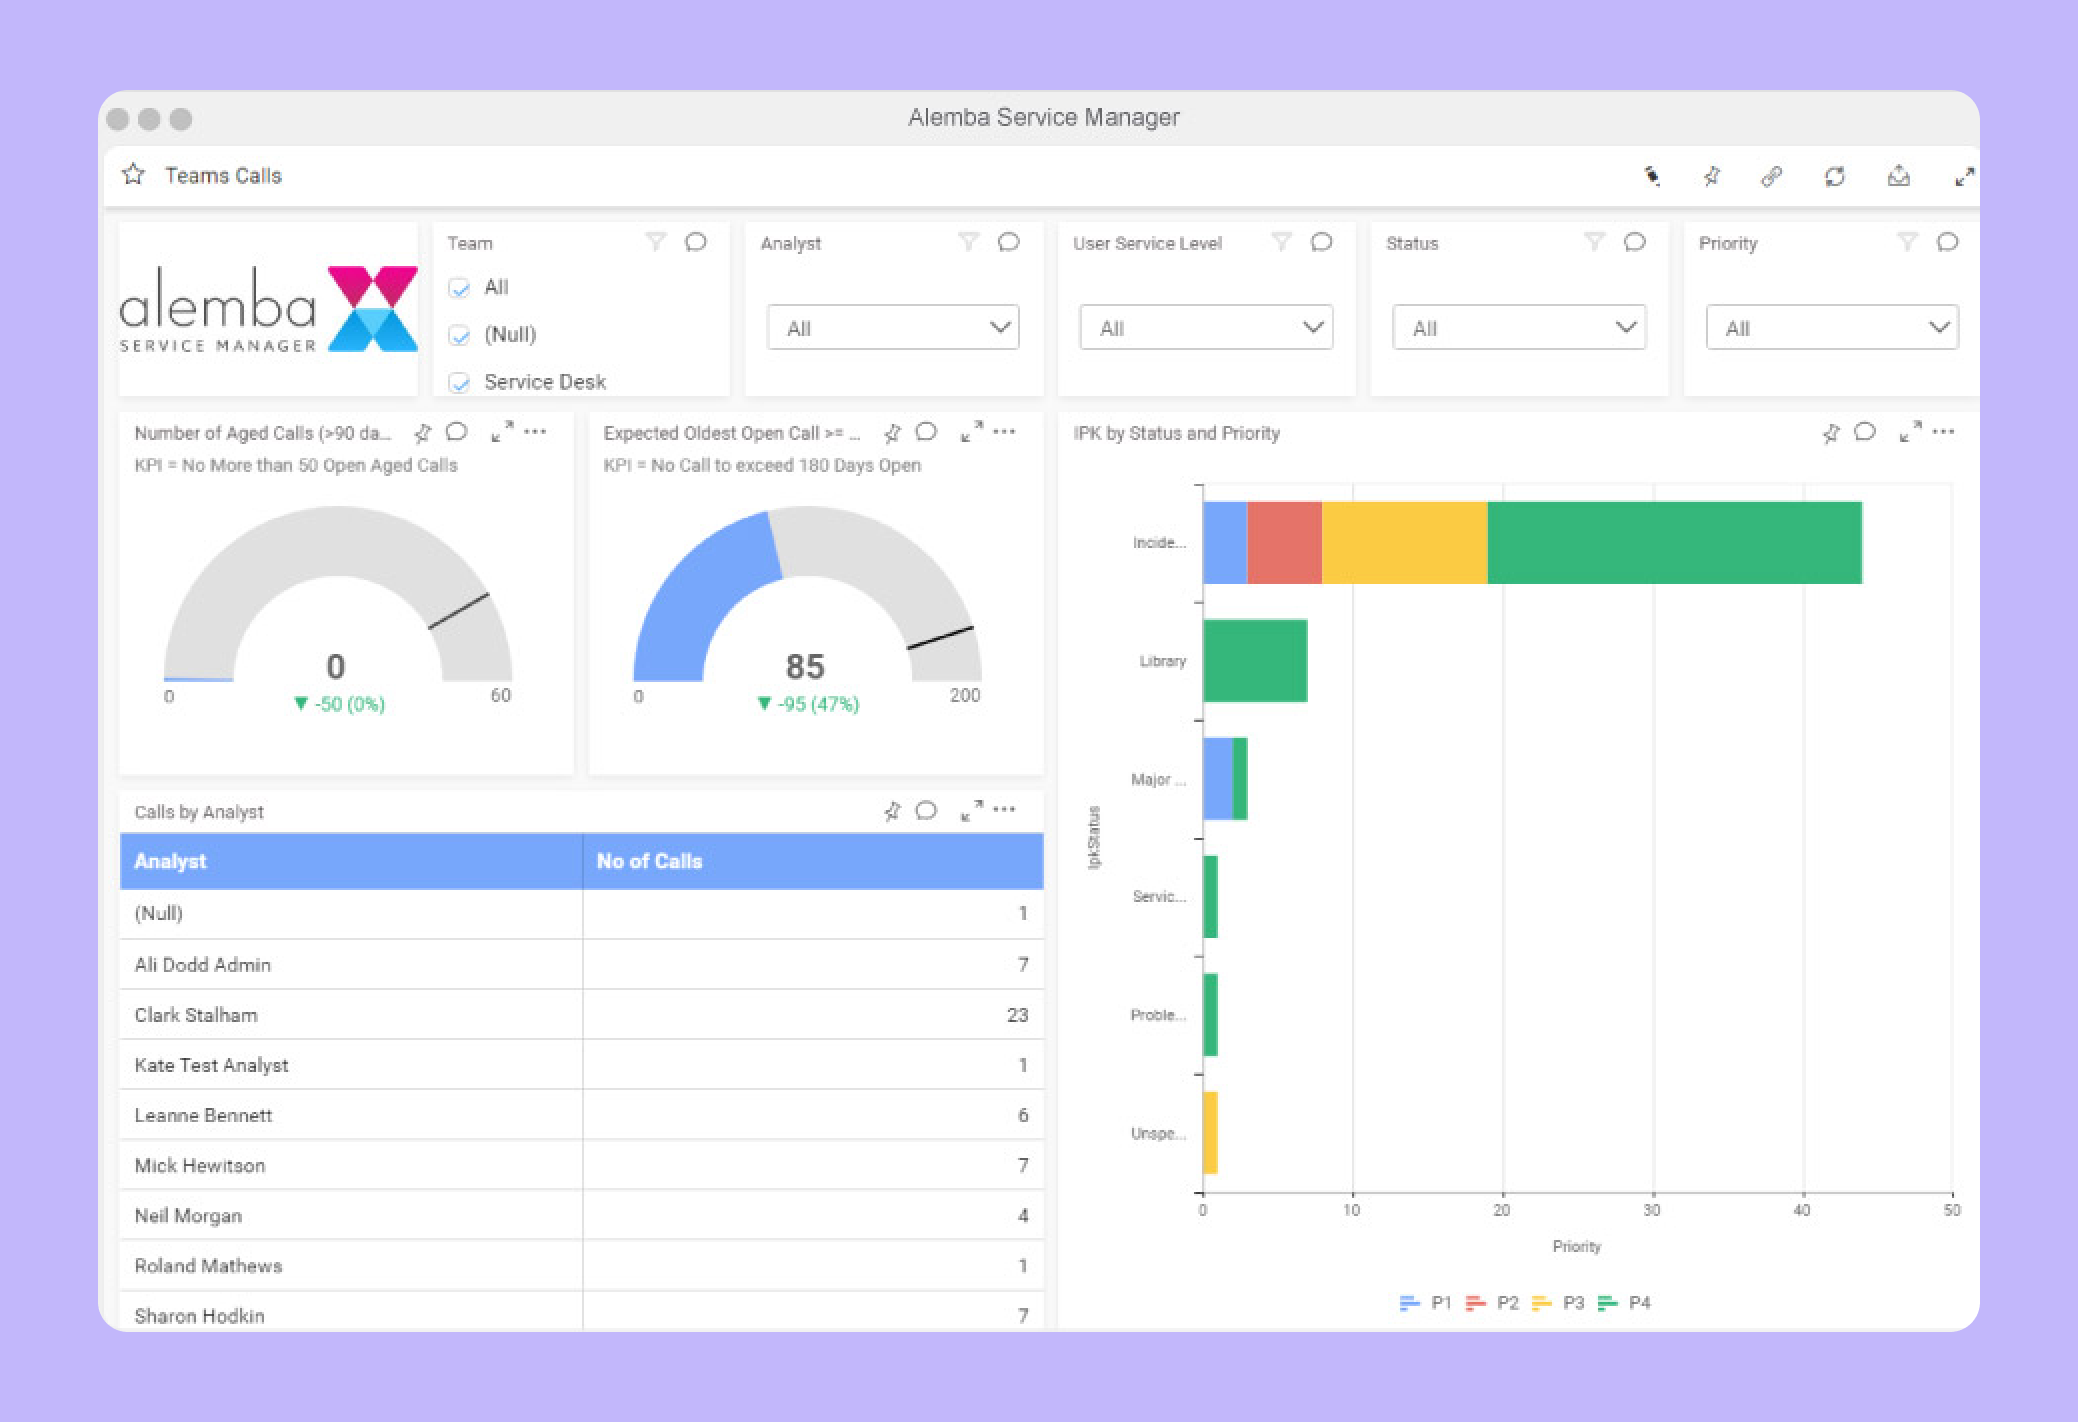Toggle the (Null) team checkbox

[460, 336]
